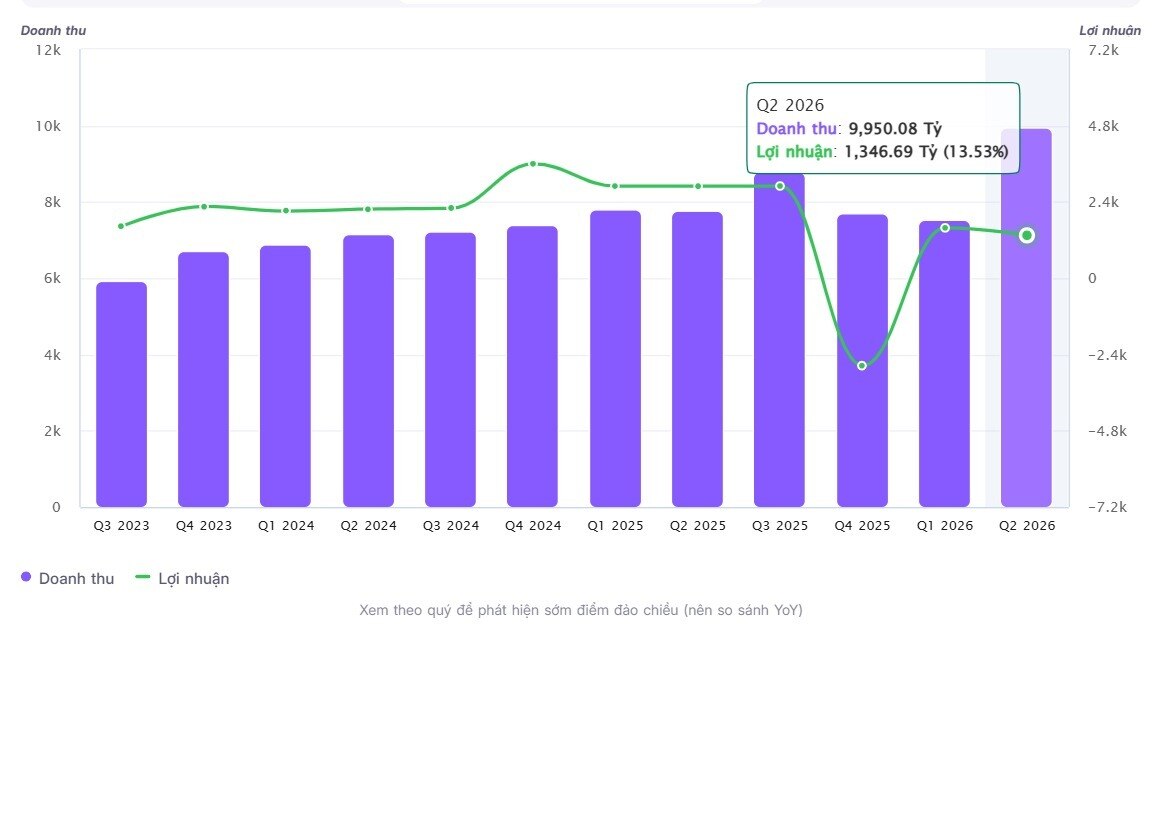This screenshot has height=835, width=1162.
Task: Click the 'Q4 2025' x-axis label
Action: click(x=862, y=525)
